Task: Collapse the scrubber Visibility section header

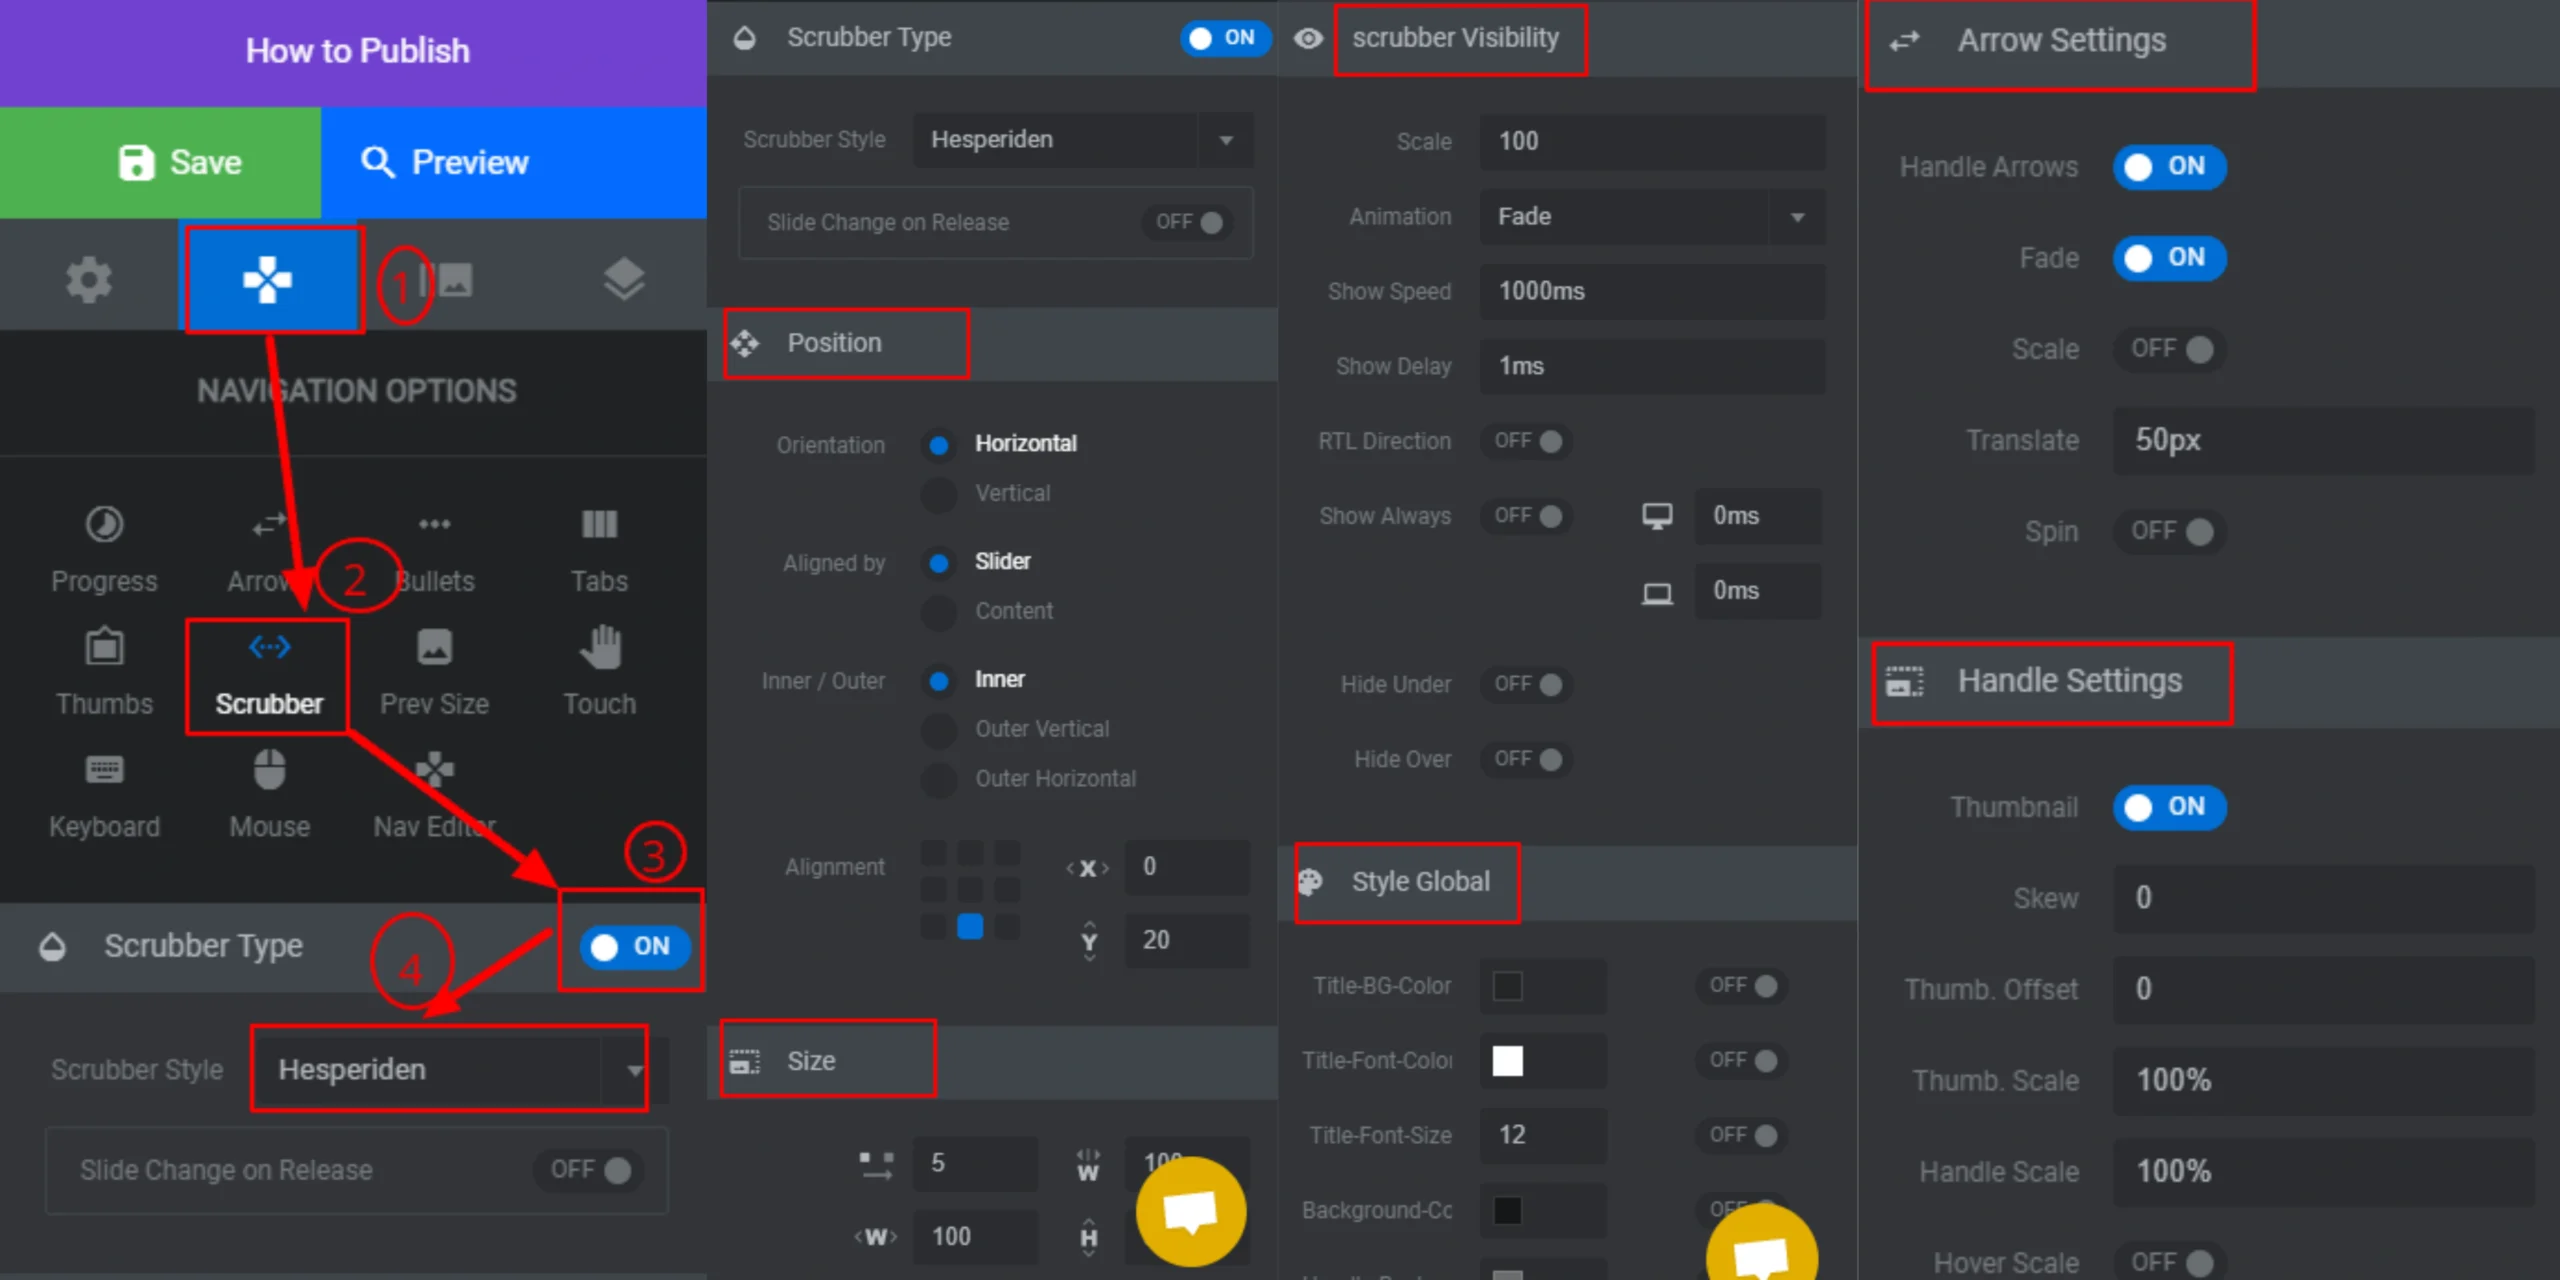Action: (x=1567, y=38)
